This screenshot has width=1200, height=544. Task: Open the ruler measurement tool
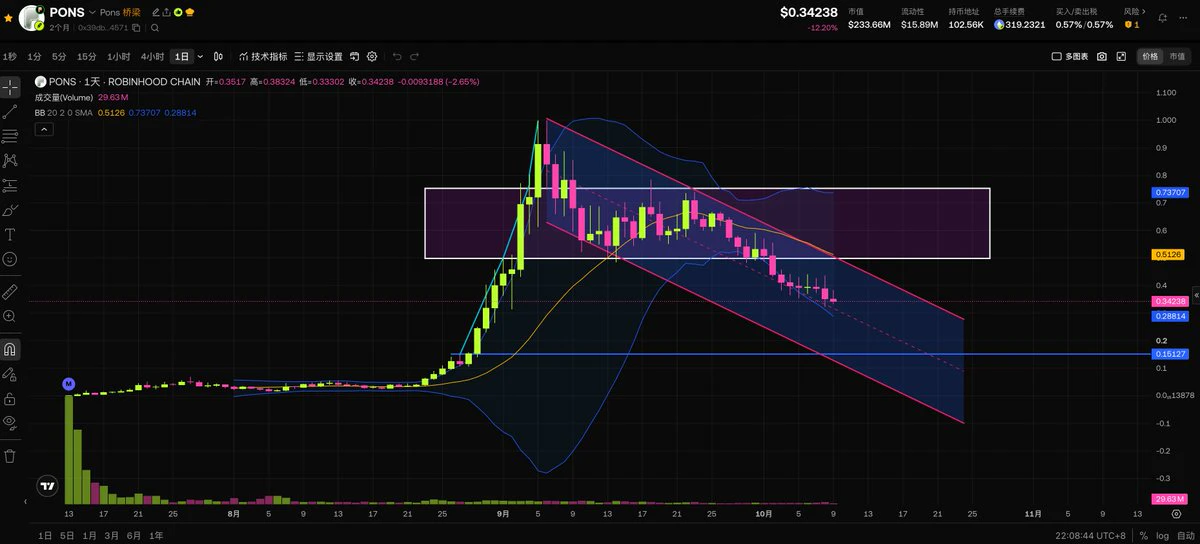tap(10, 292)
